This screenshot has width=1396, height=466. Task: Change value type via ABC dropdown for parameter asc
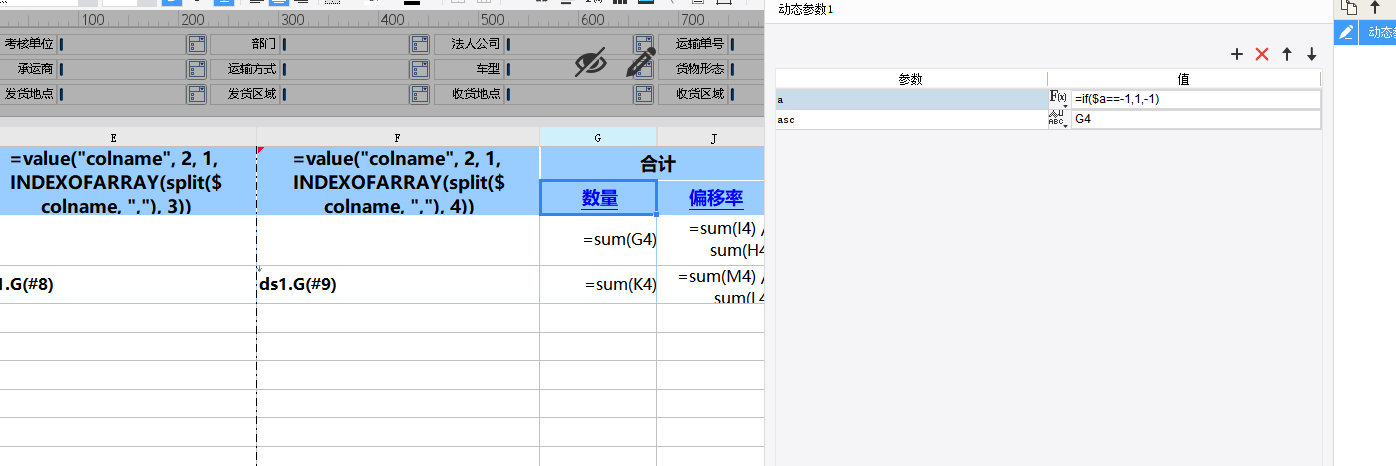[1058, 119]
